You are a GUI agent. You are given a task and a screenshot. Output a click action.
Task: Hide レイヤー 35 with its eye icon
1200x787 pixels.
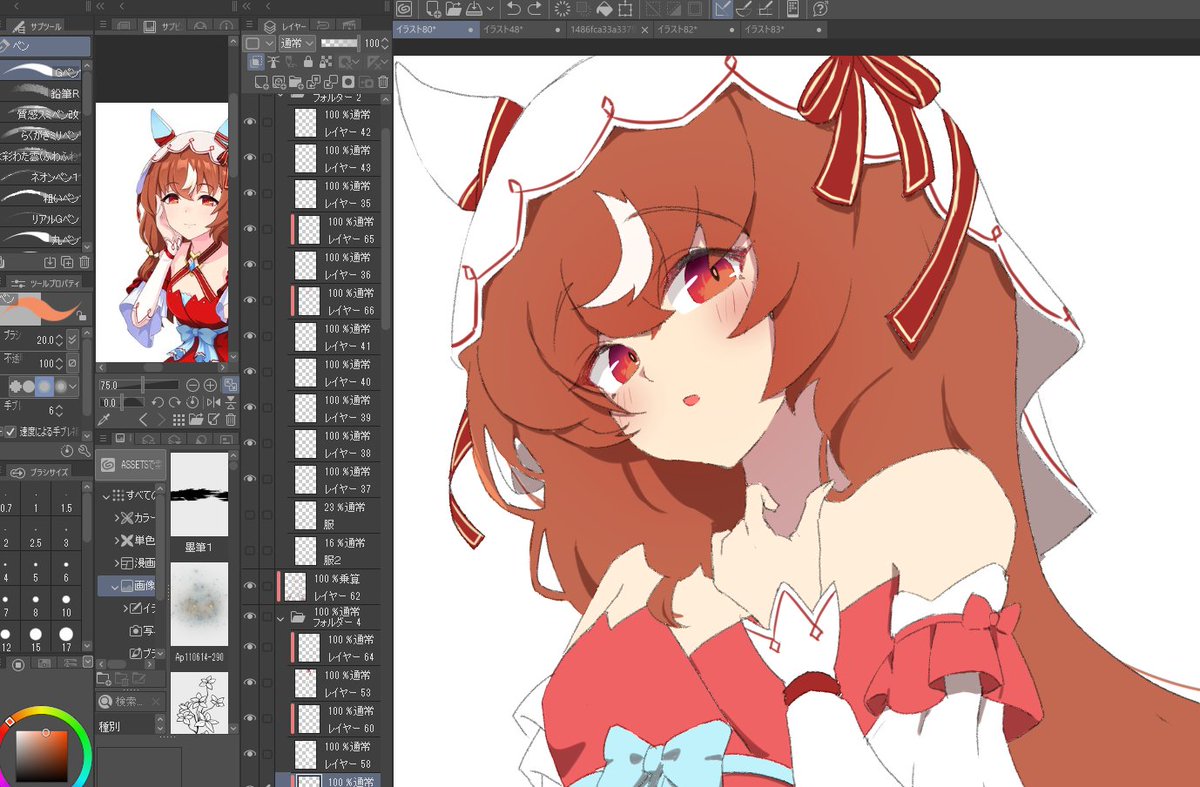tap(250, 193)
